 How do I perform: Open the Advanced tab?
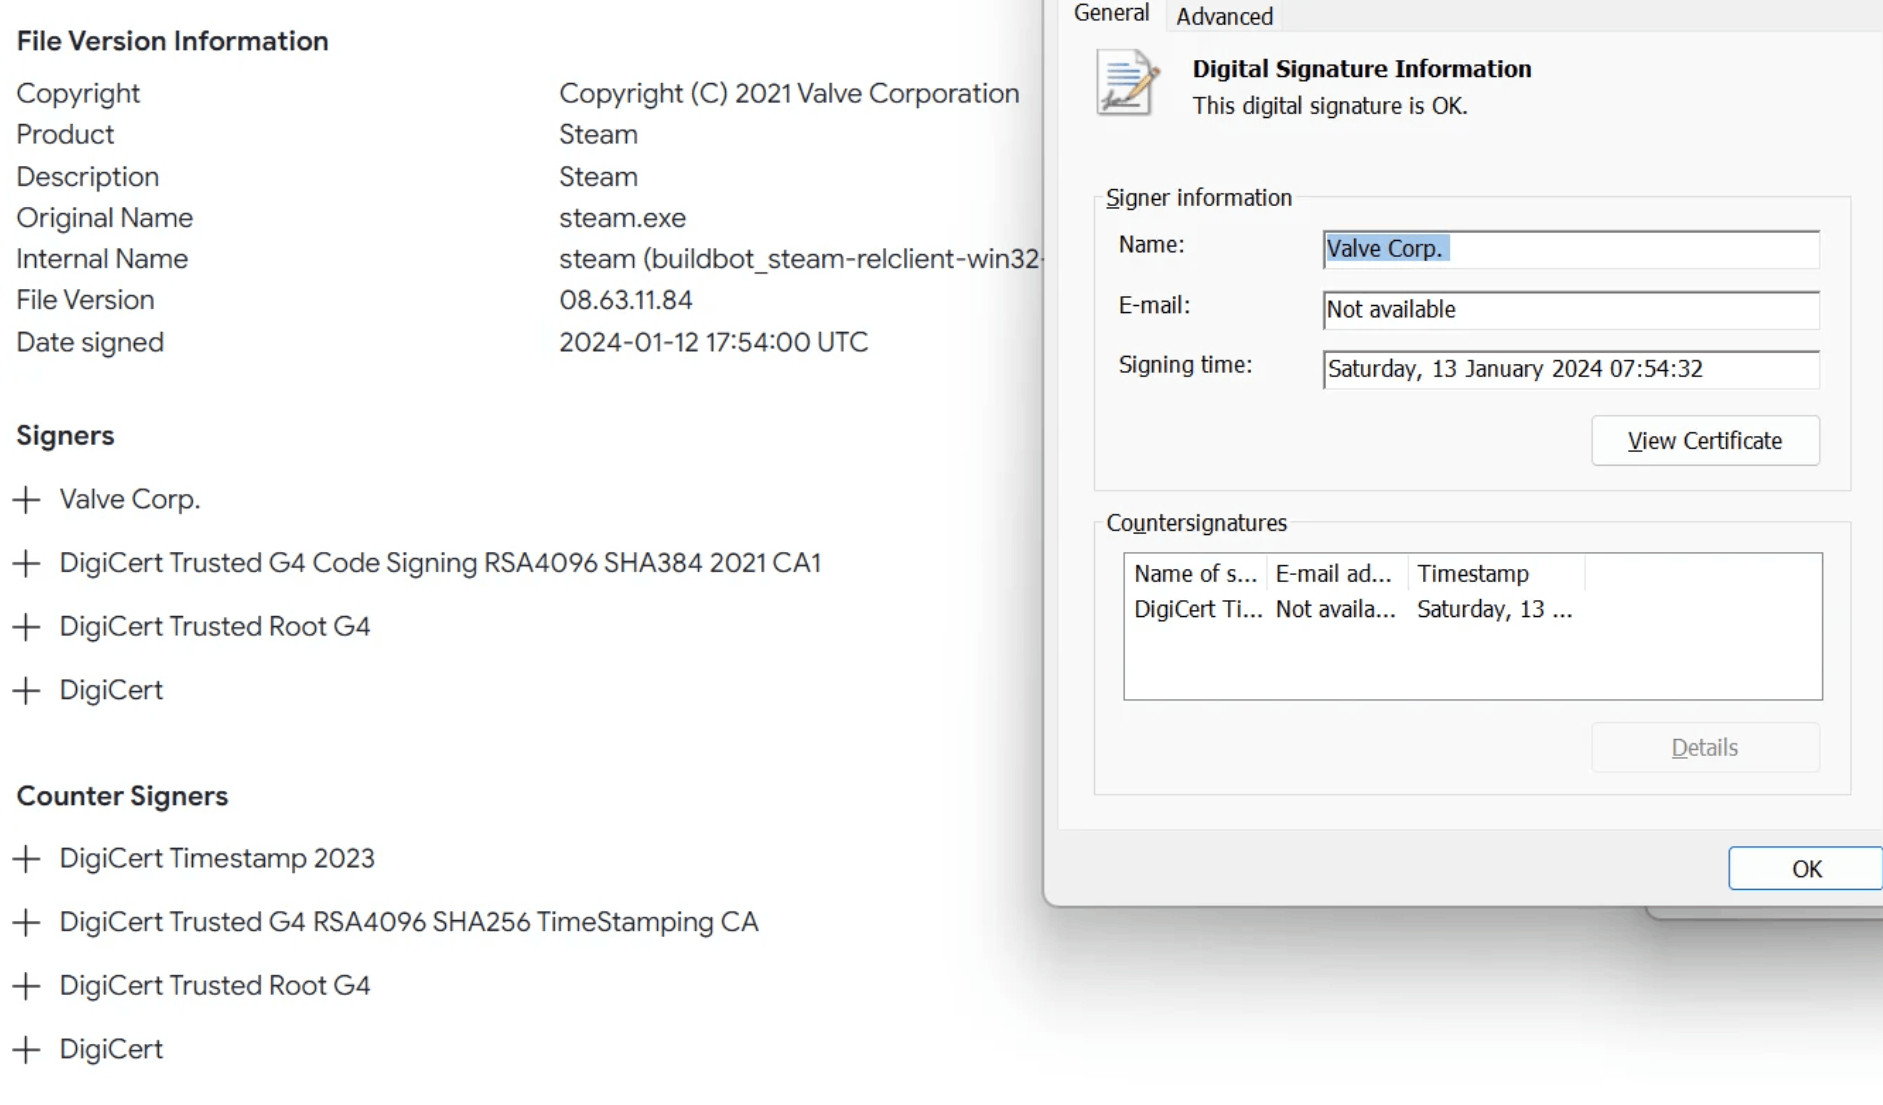coord(1224,16)
